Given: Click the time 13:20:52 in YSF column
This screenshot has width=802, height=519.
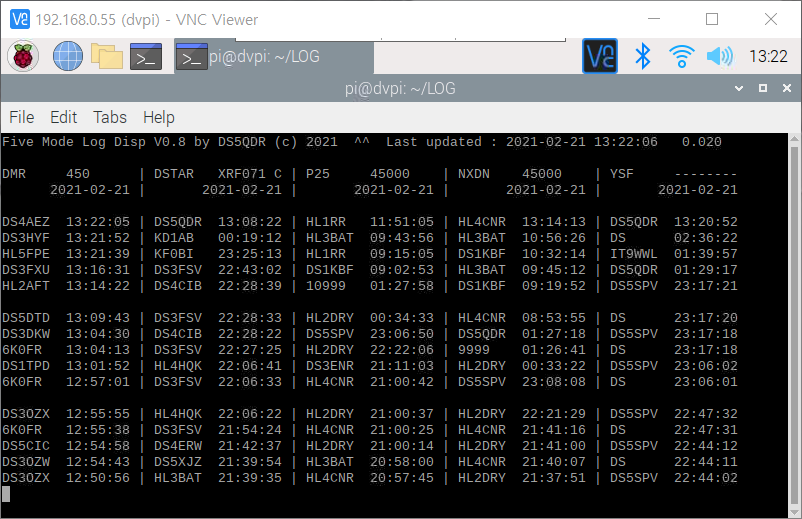Looking at the screenshot, I should pyautogui.click(x=705, y=222).
